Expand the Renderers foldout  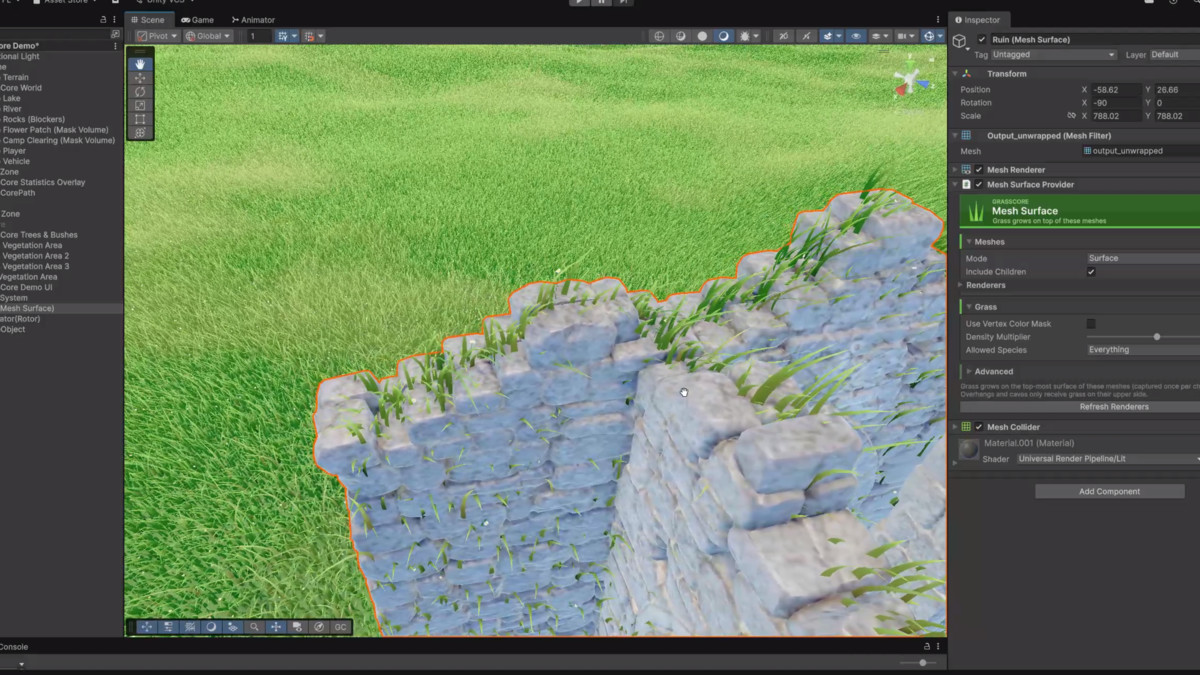pos(961,285)
